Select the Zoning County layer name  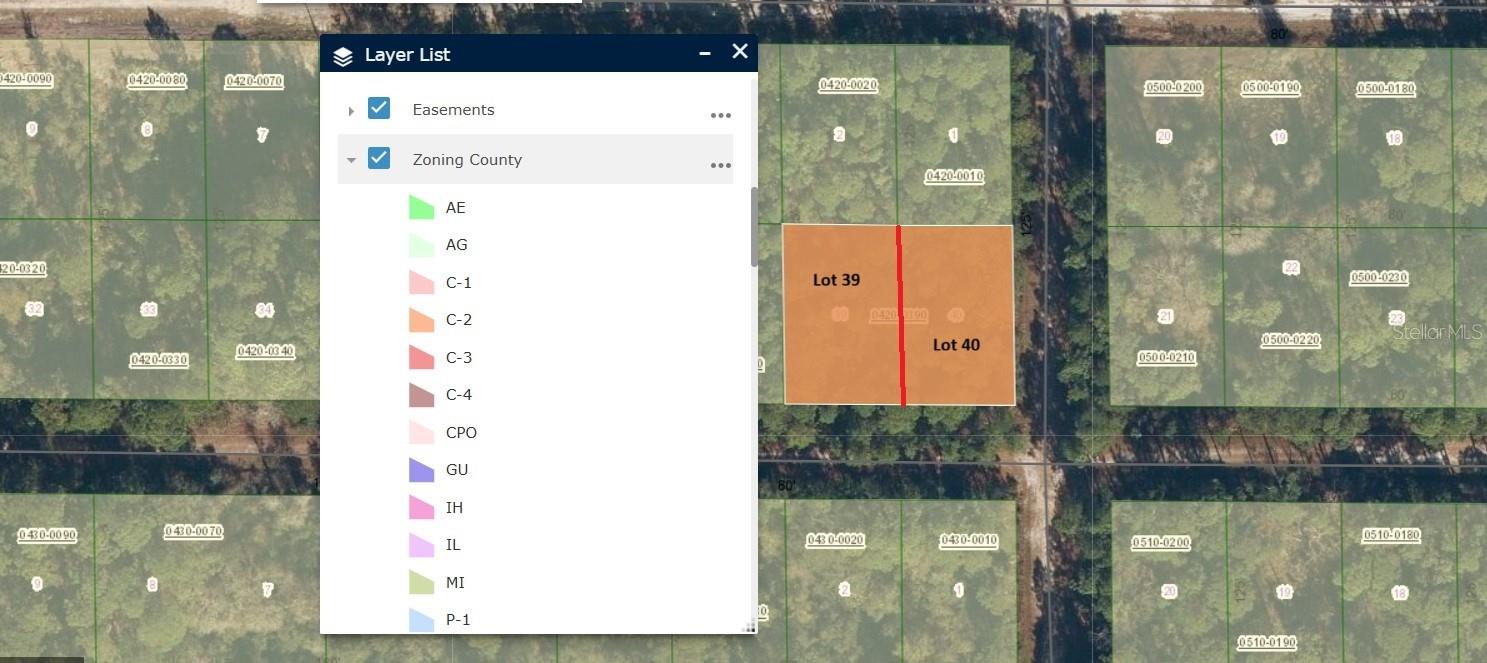pyautogui.click(x=467, y=160)
